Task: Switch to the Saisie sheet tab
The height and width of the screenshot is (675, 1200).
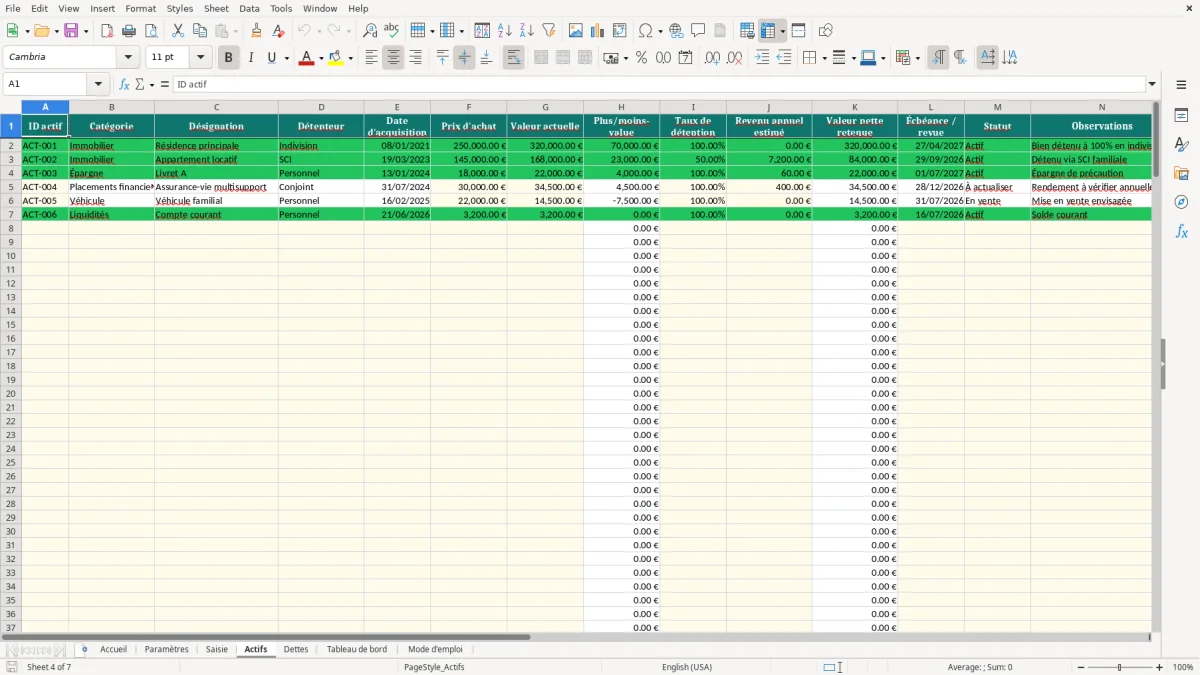Action: 217,649
